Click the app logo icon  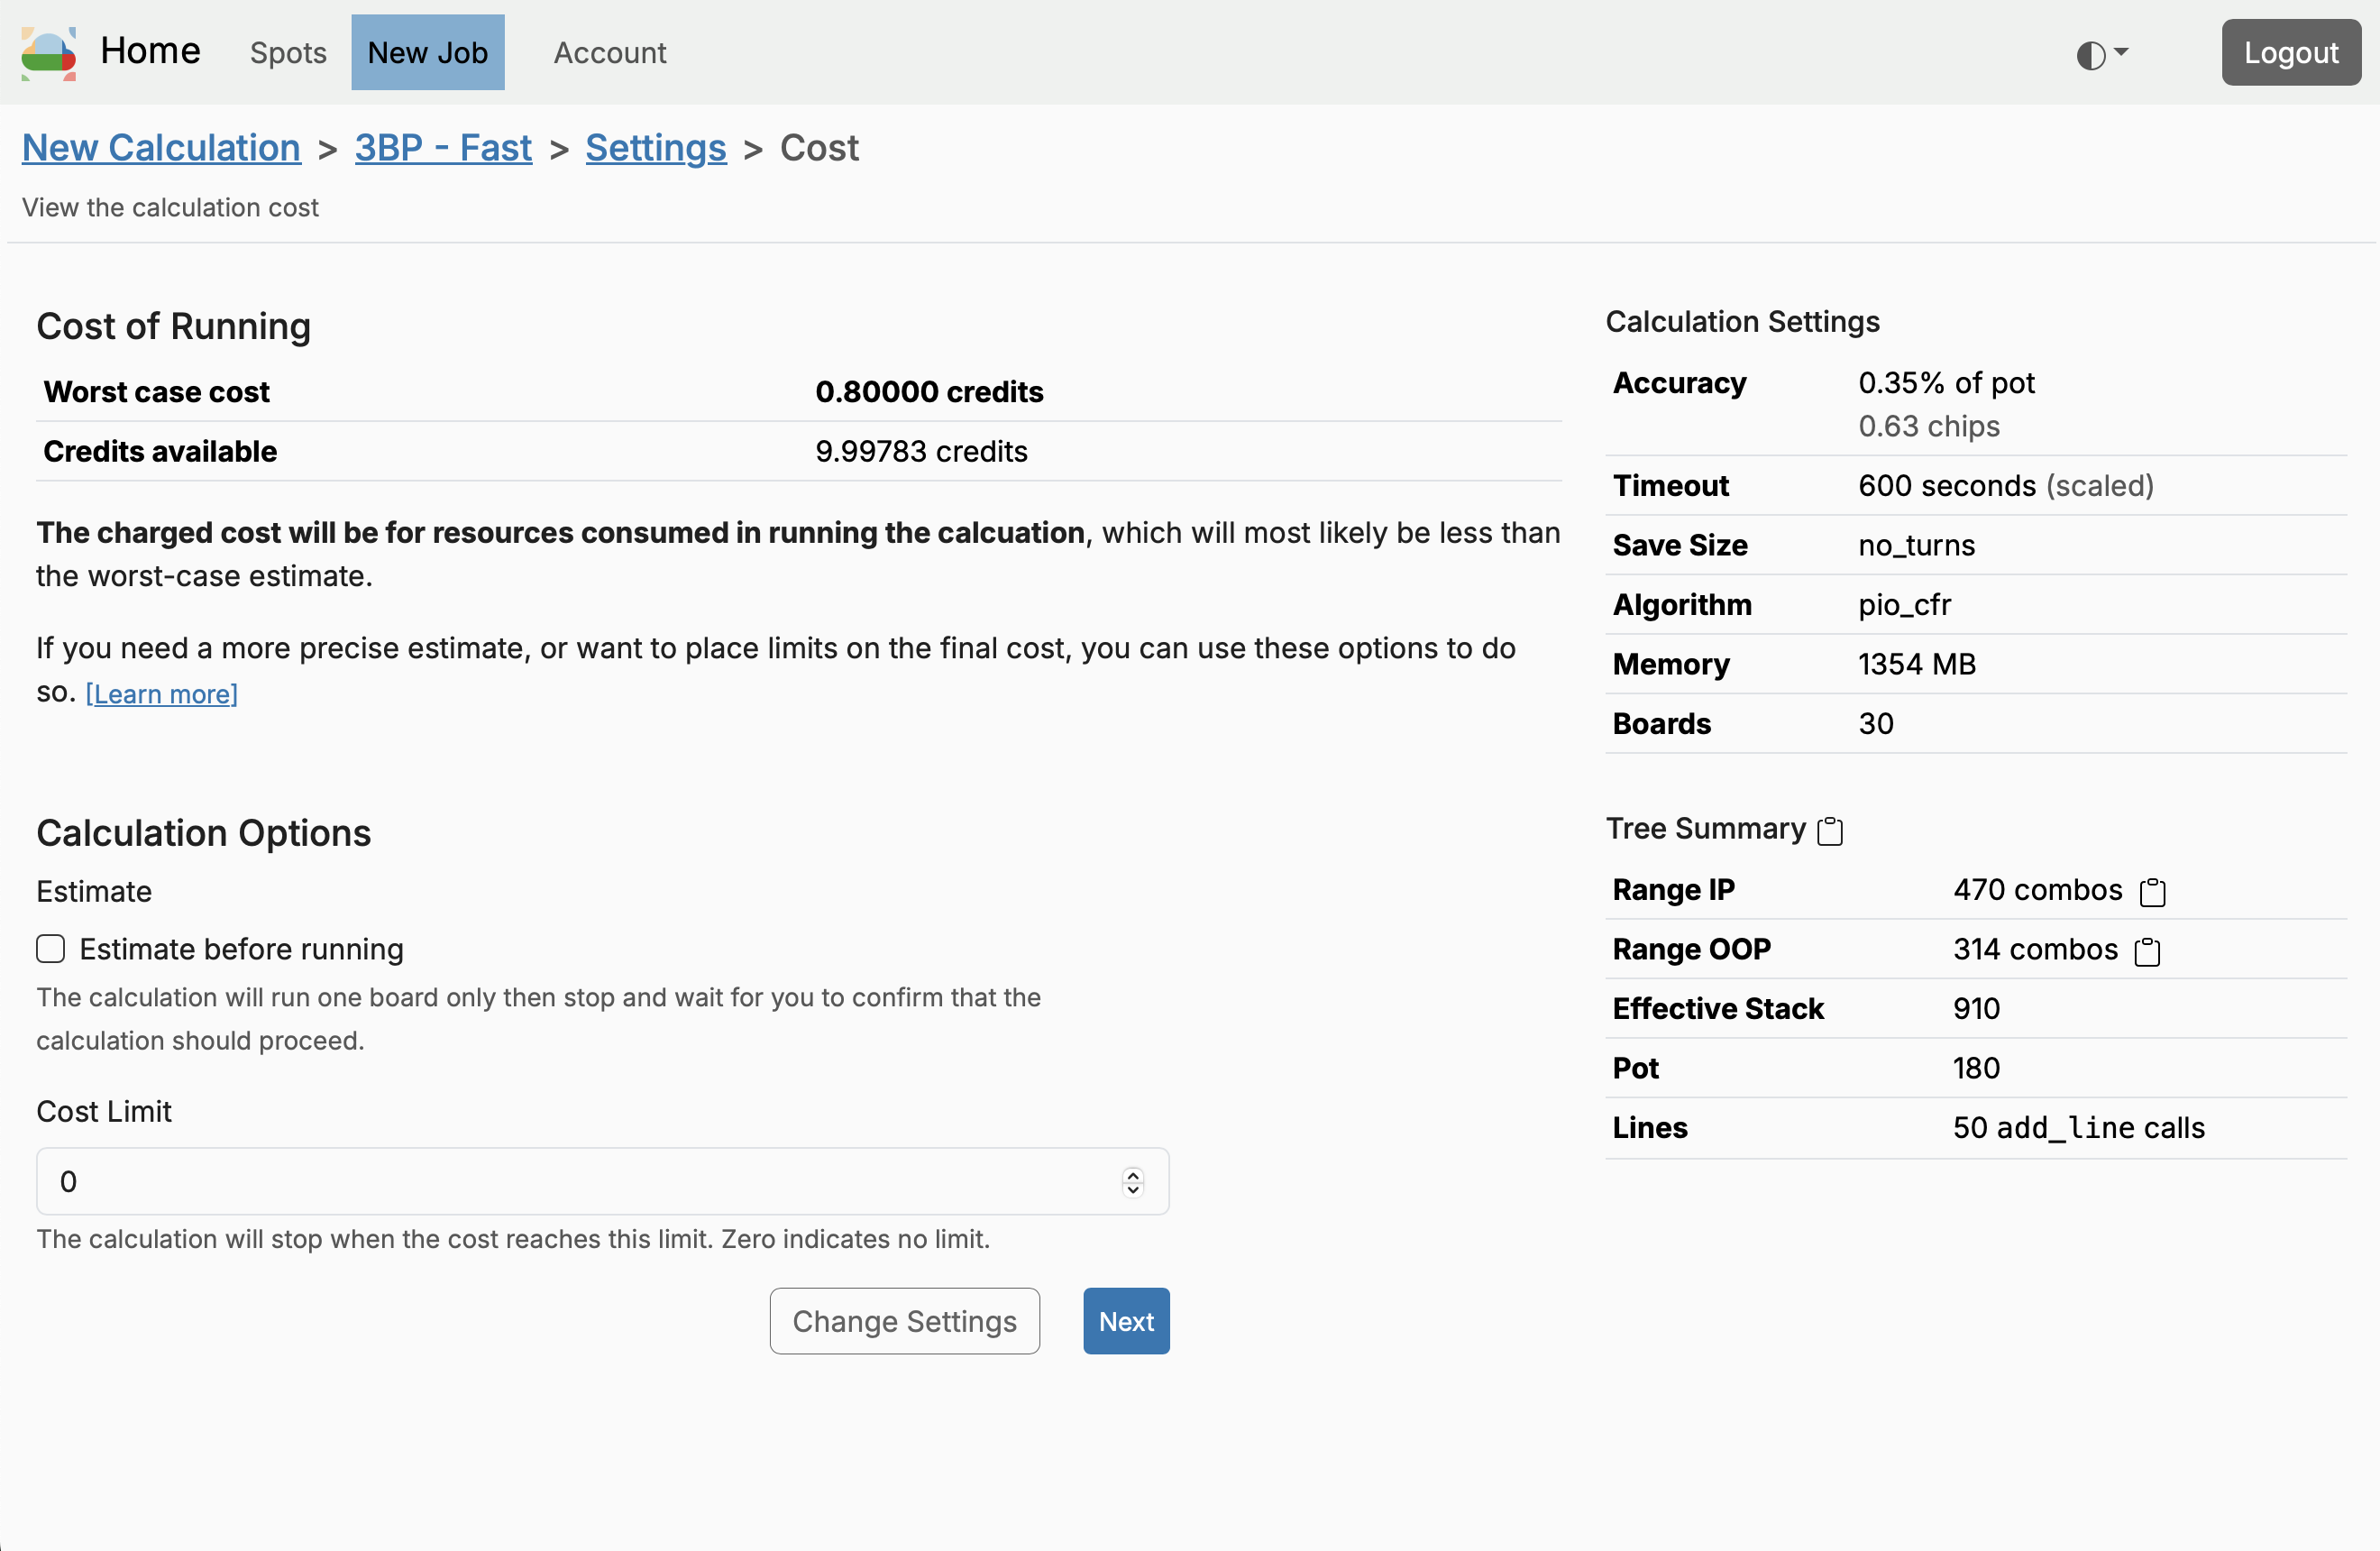[48, 53]
